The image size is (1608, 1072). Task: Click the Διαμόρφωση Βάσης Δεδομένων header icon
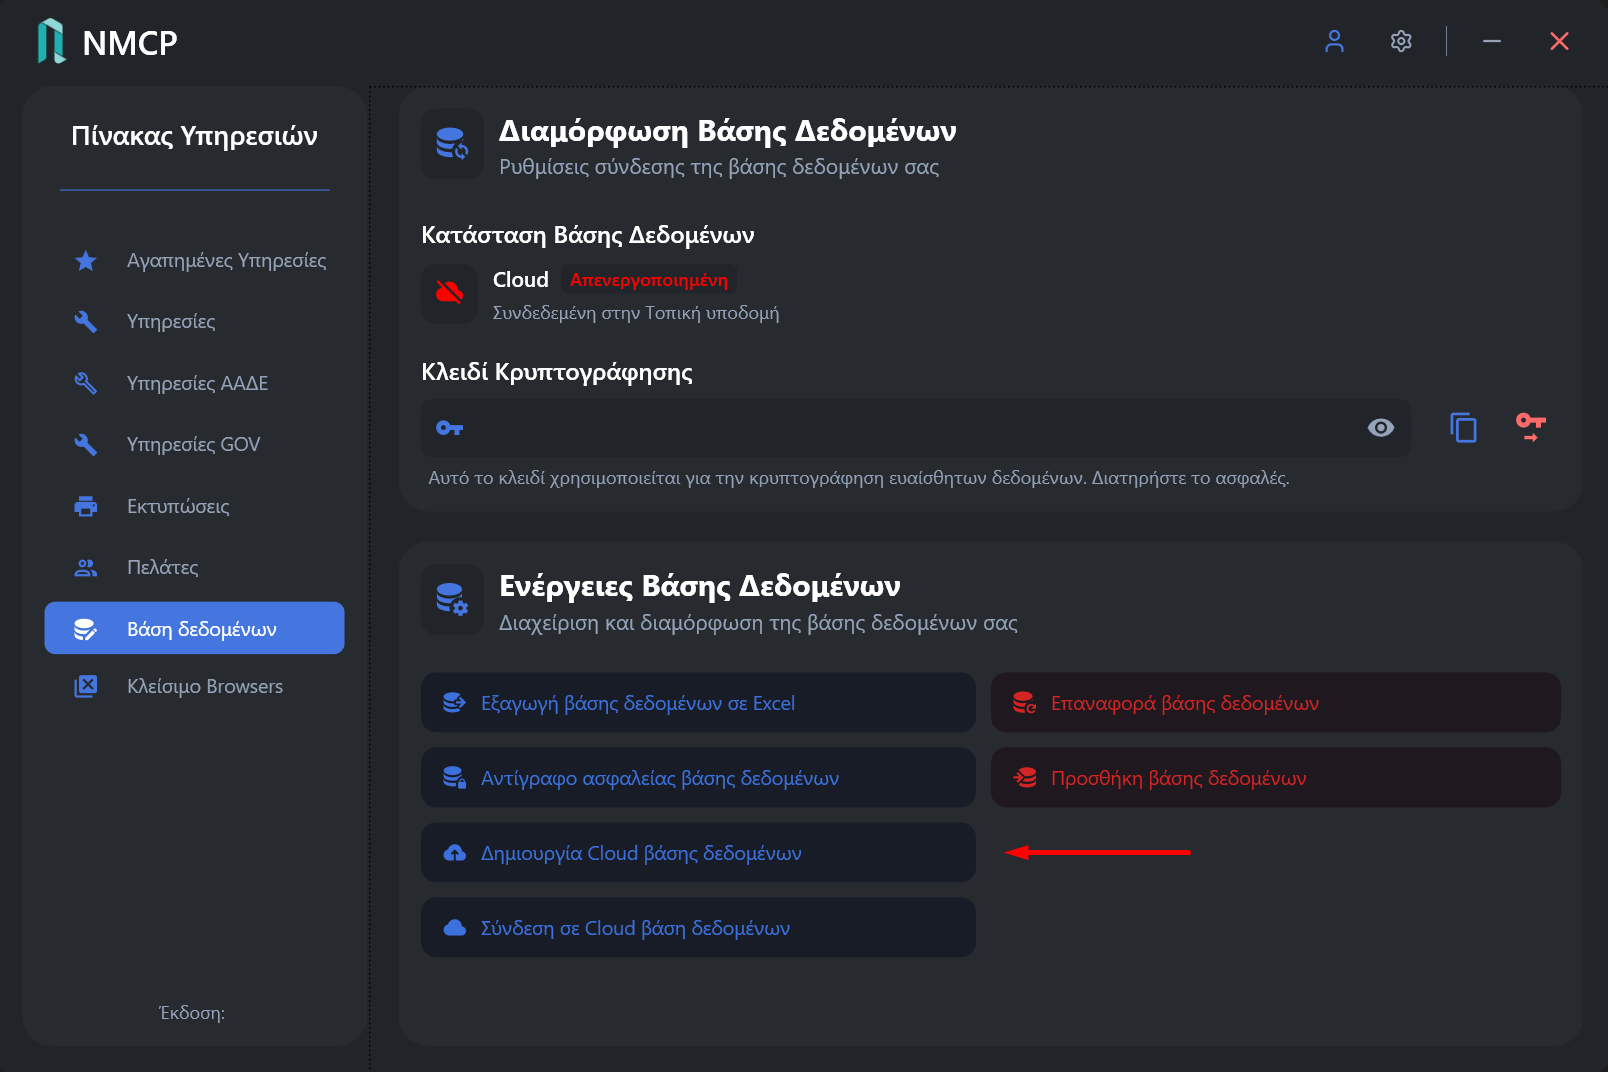pos(452,144)
